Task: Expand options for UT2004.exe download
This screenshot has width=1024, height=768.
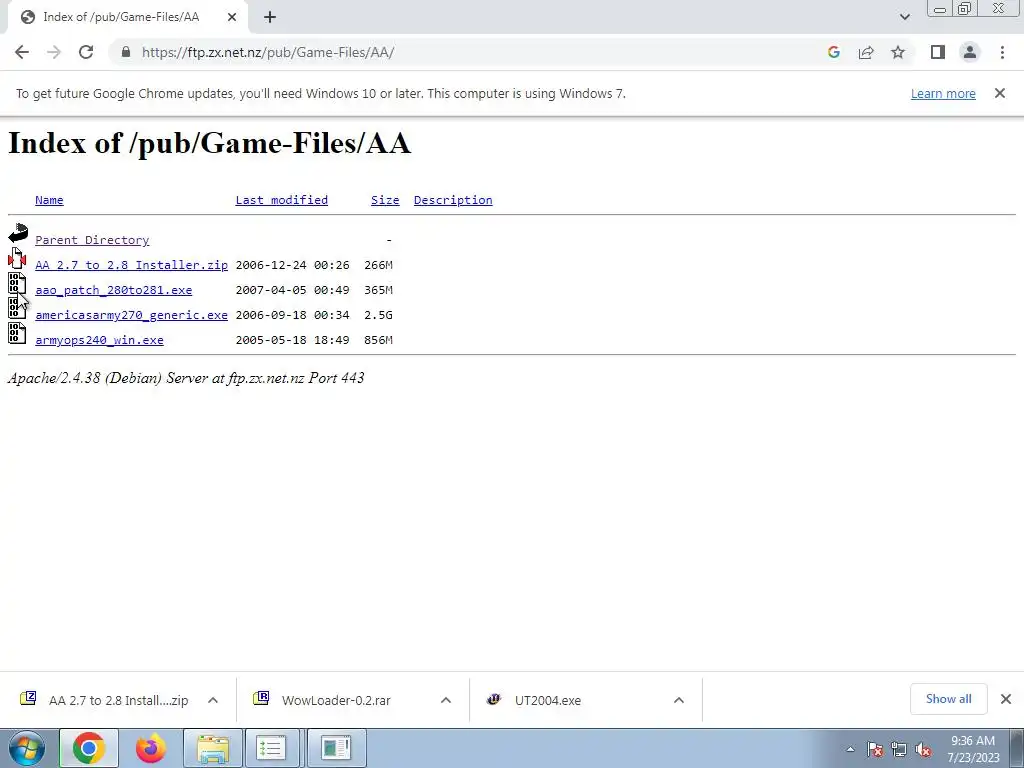Action: click(x=679, y=700)
